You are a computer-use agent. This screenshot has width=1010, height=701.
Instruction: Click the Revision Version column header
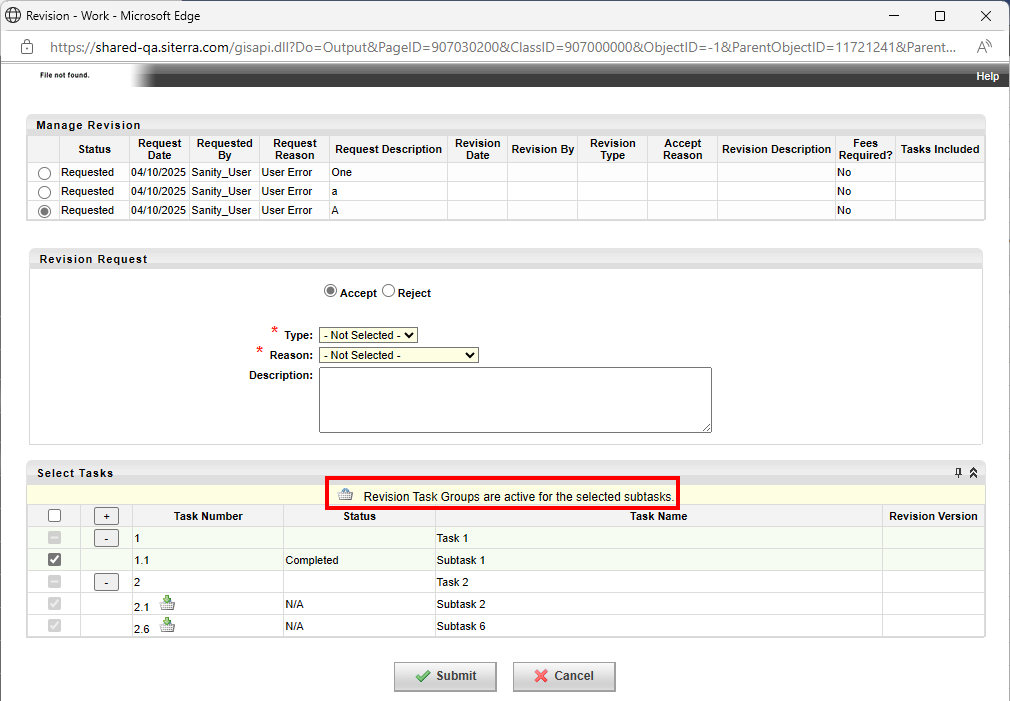[x=933, y=516]
